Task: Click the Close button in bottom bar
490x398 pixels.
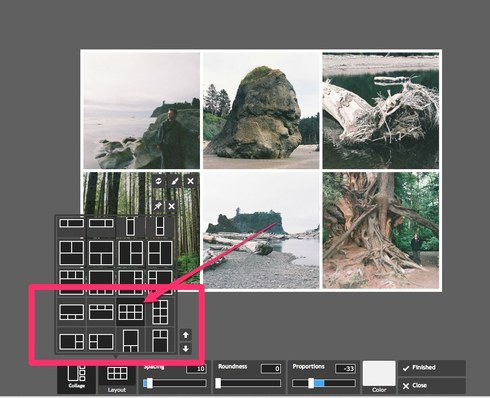Action: (x=431, y=386)
